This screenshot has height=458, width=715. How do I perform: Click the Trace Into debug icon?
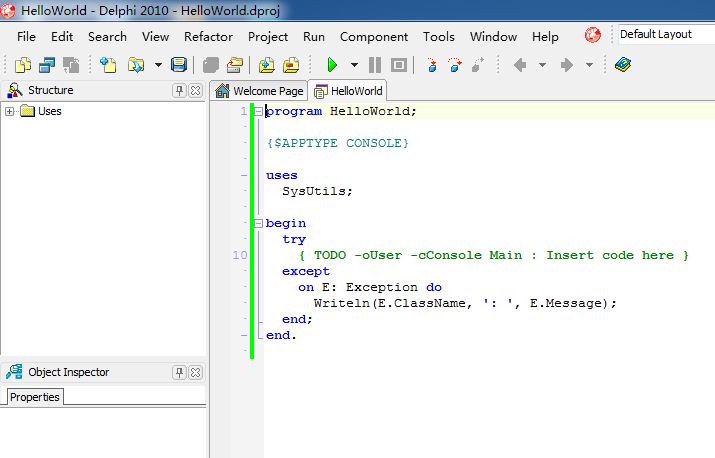[432, 65]
